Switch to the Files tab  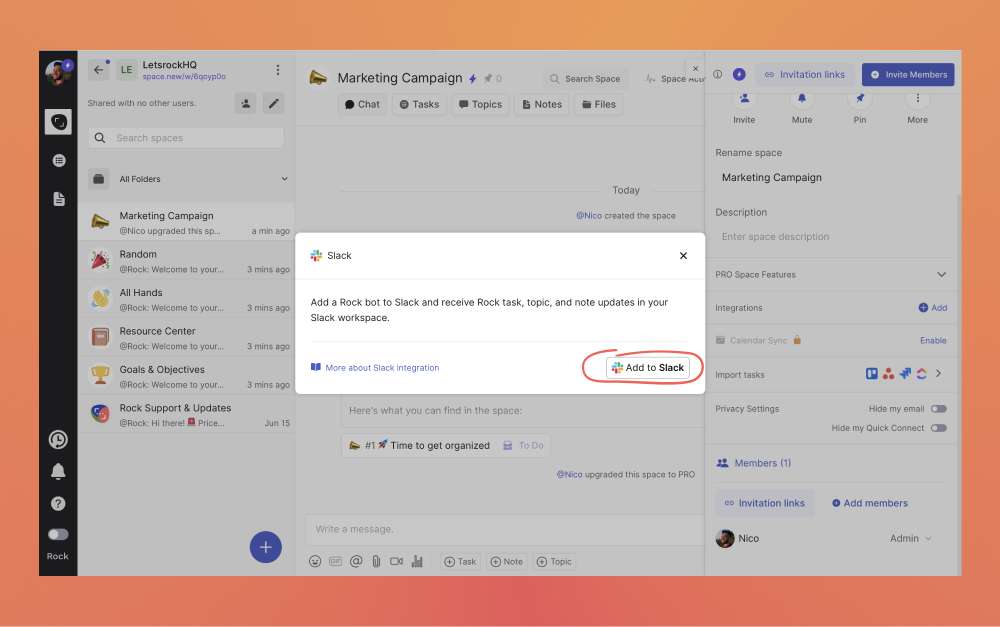pos(599,105)
